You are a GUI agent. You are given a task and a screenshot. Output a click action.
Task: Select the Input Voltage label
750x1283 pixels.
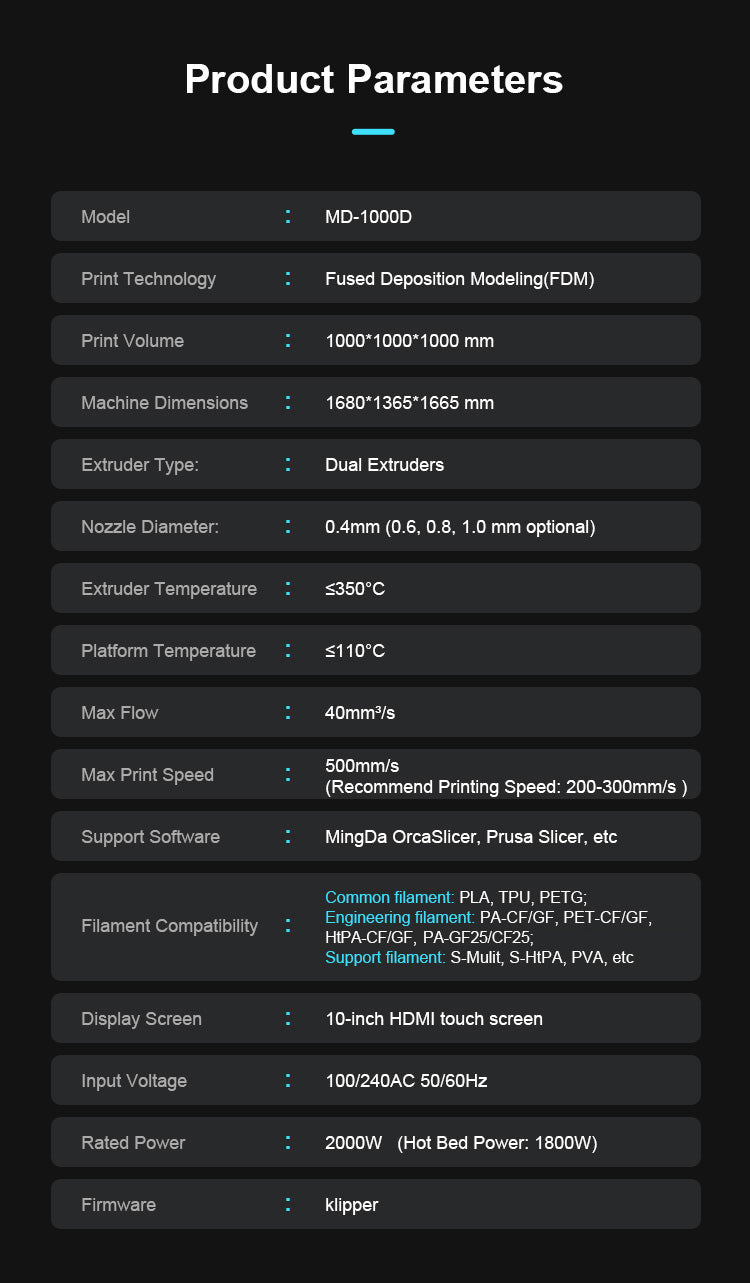tap(134, 1081)
